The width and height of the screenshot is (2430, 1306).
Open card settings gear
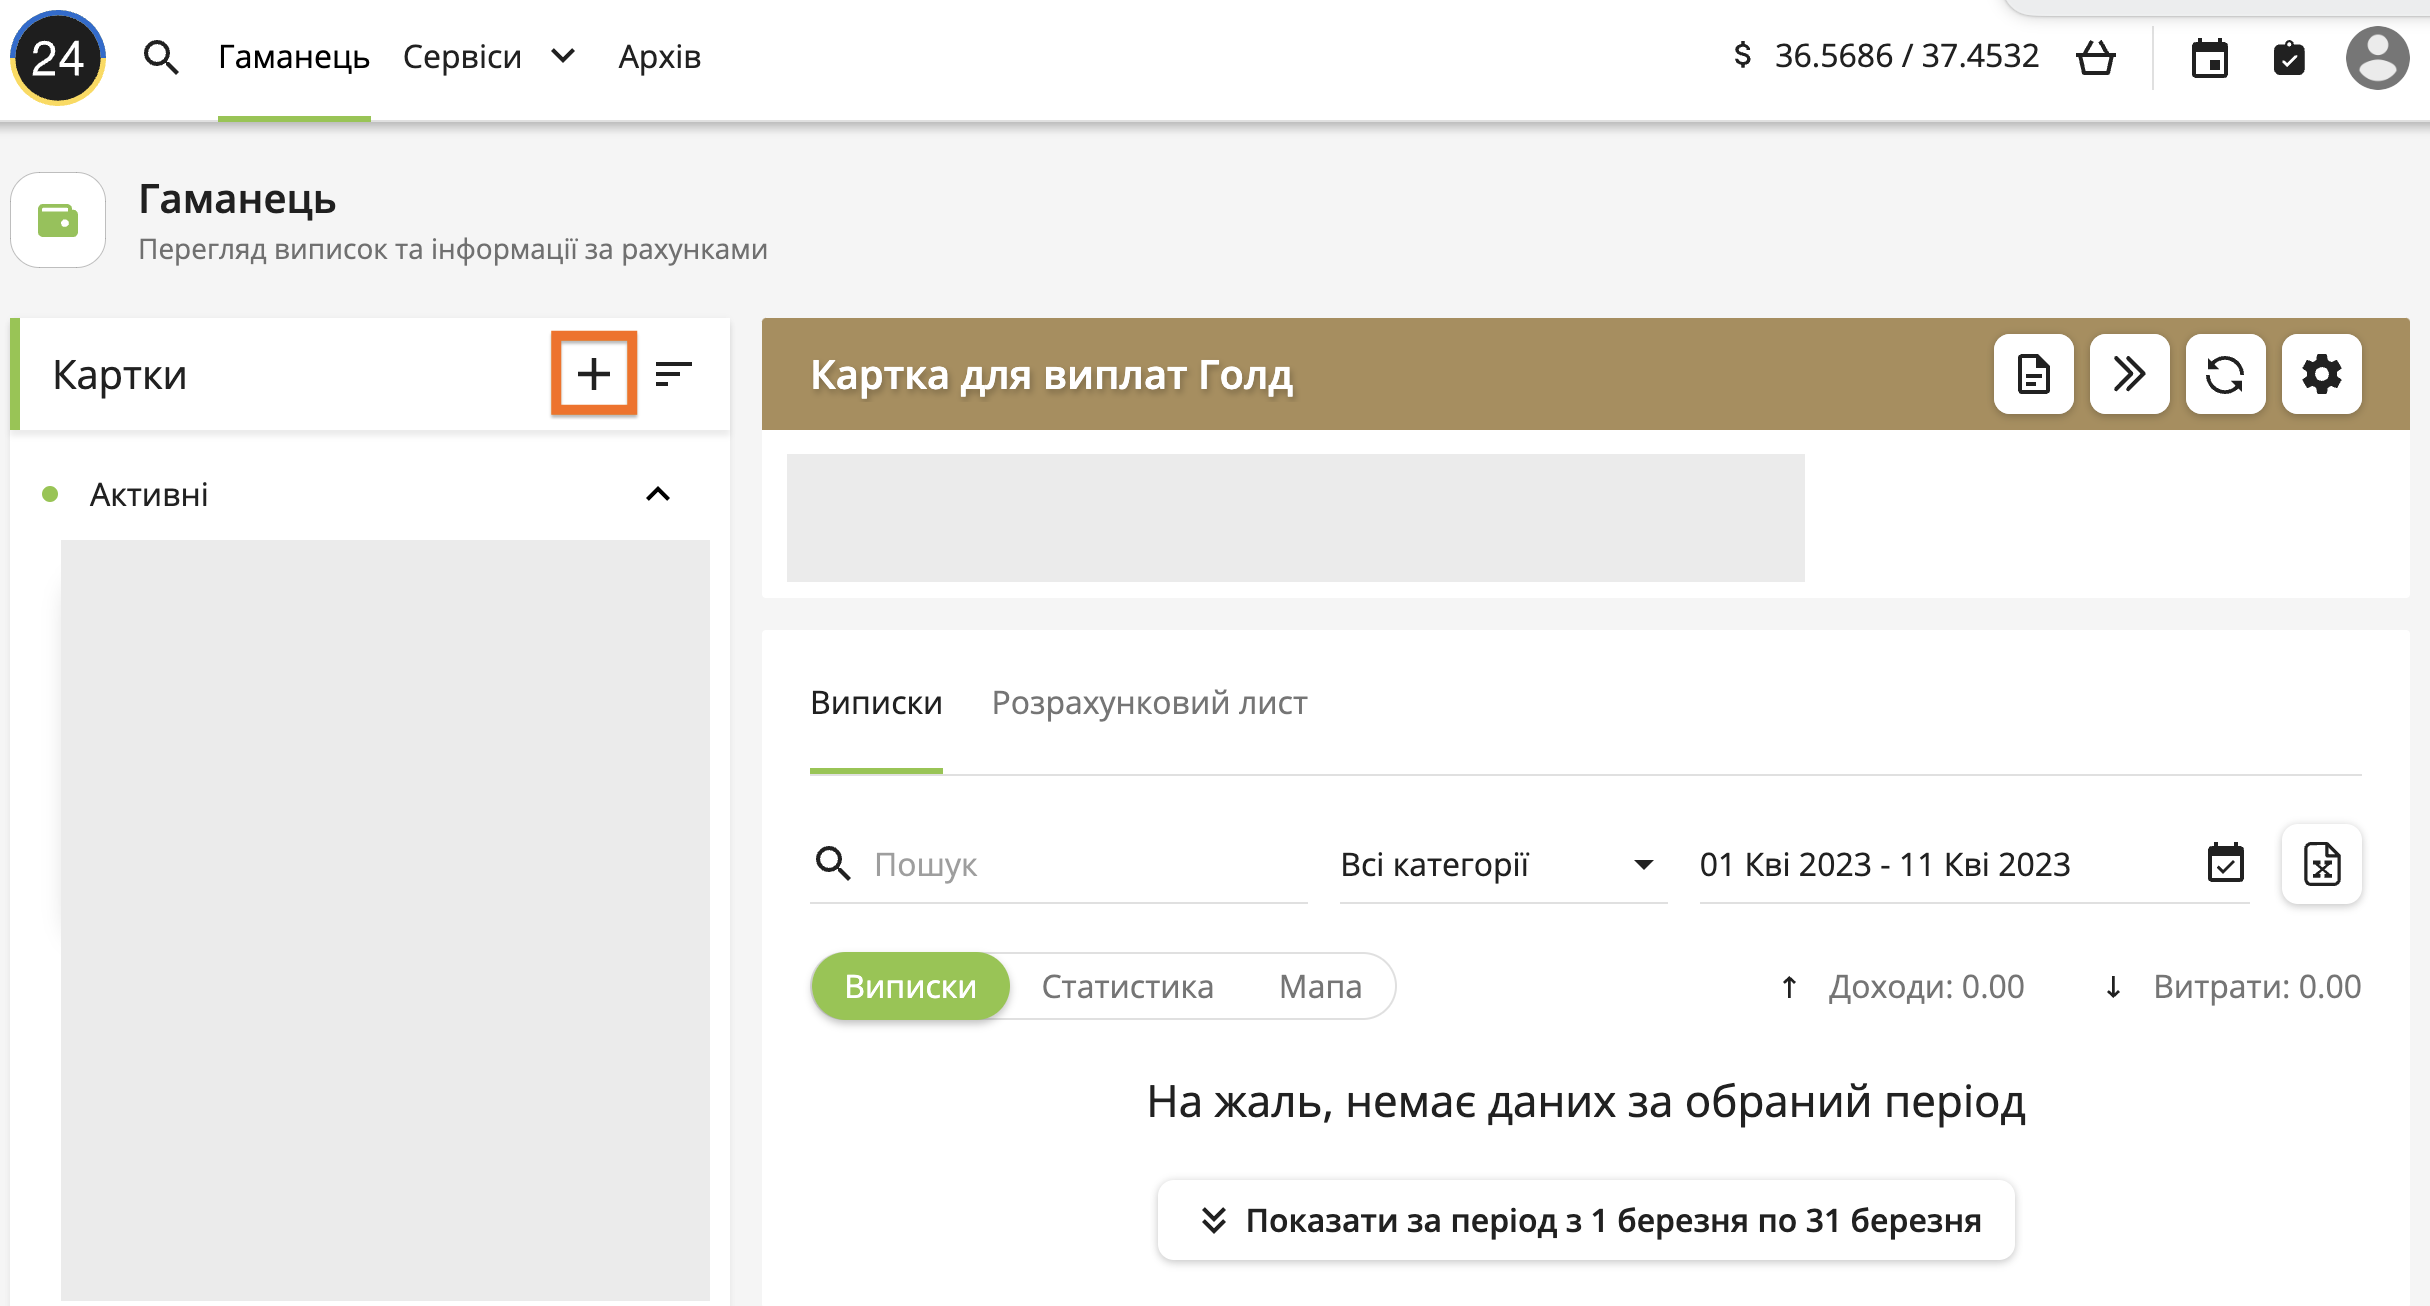point(2321,374)
